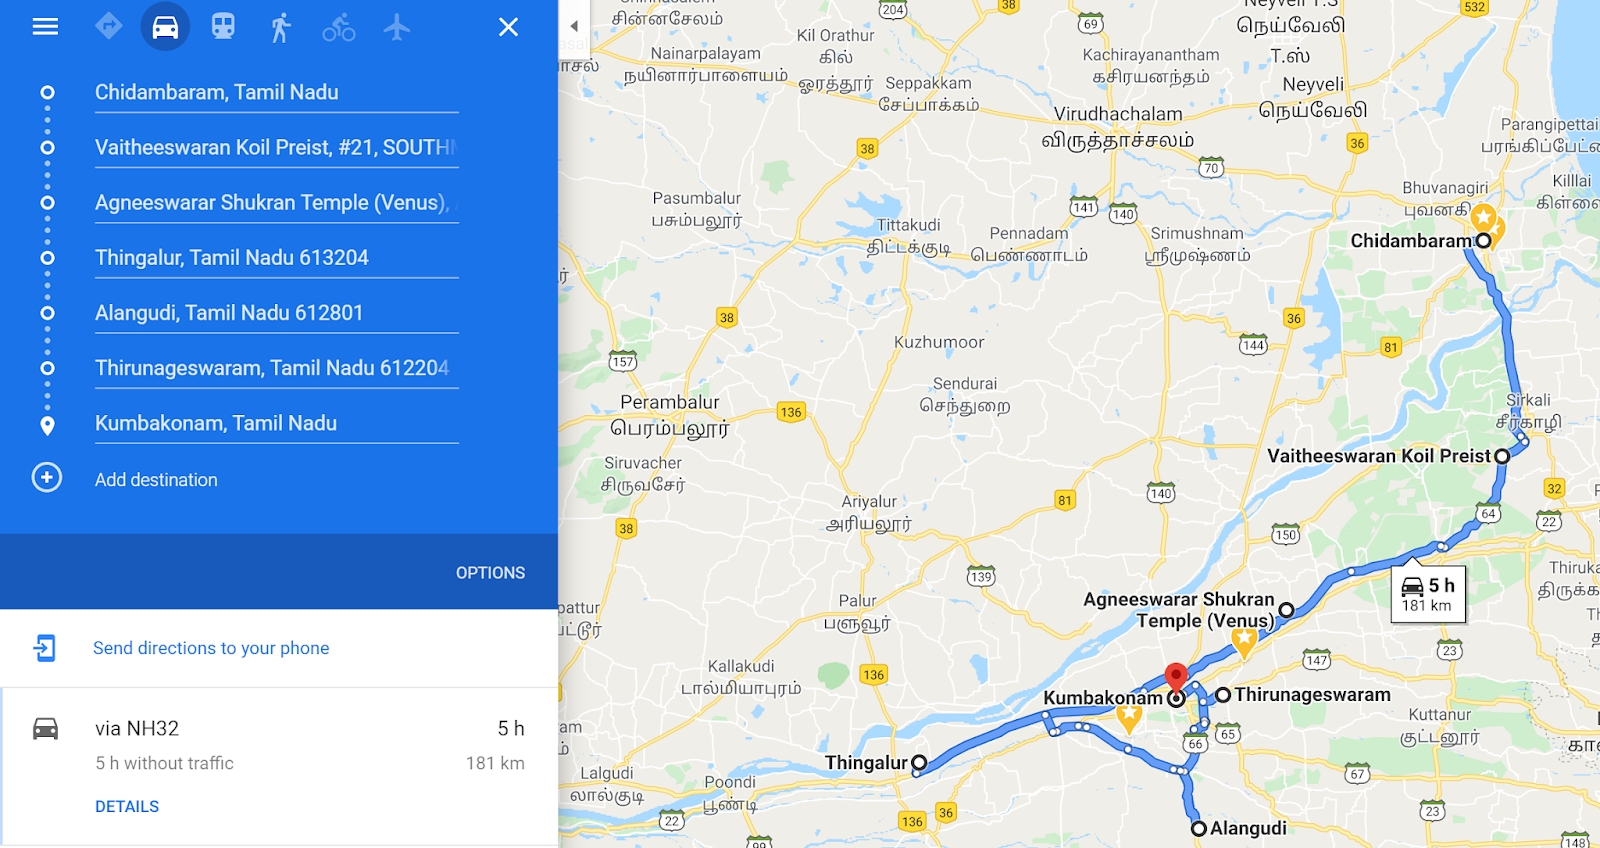Switch to transit travel mode
The image size is (1600, 848).
pos(223,27)
